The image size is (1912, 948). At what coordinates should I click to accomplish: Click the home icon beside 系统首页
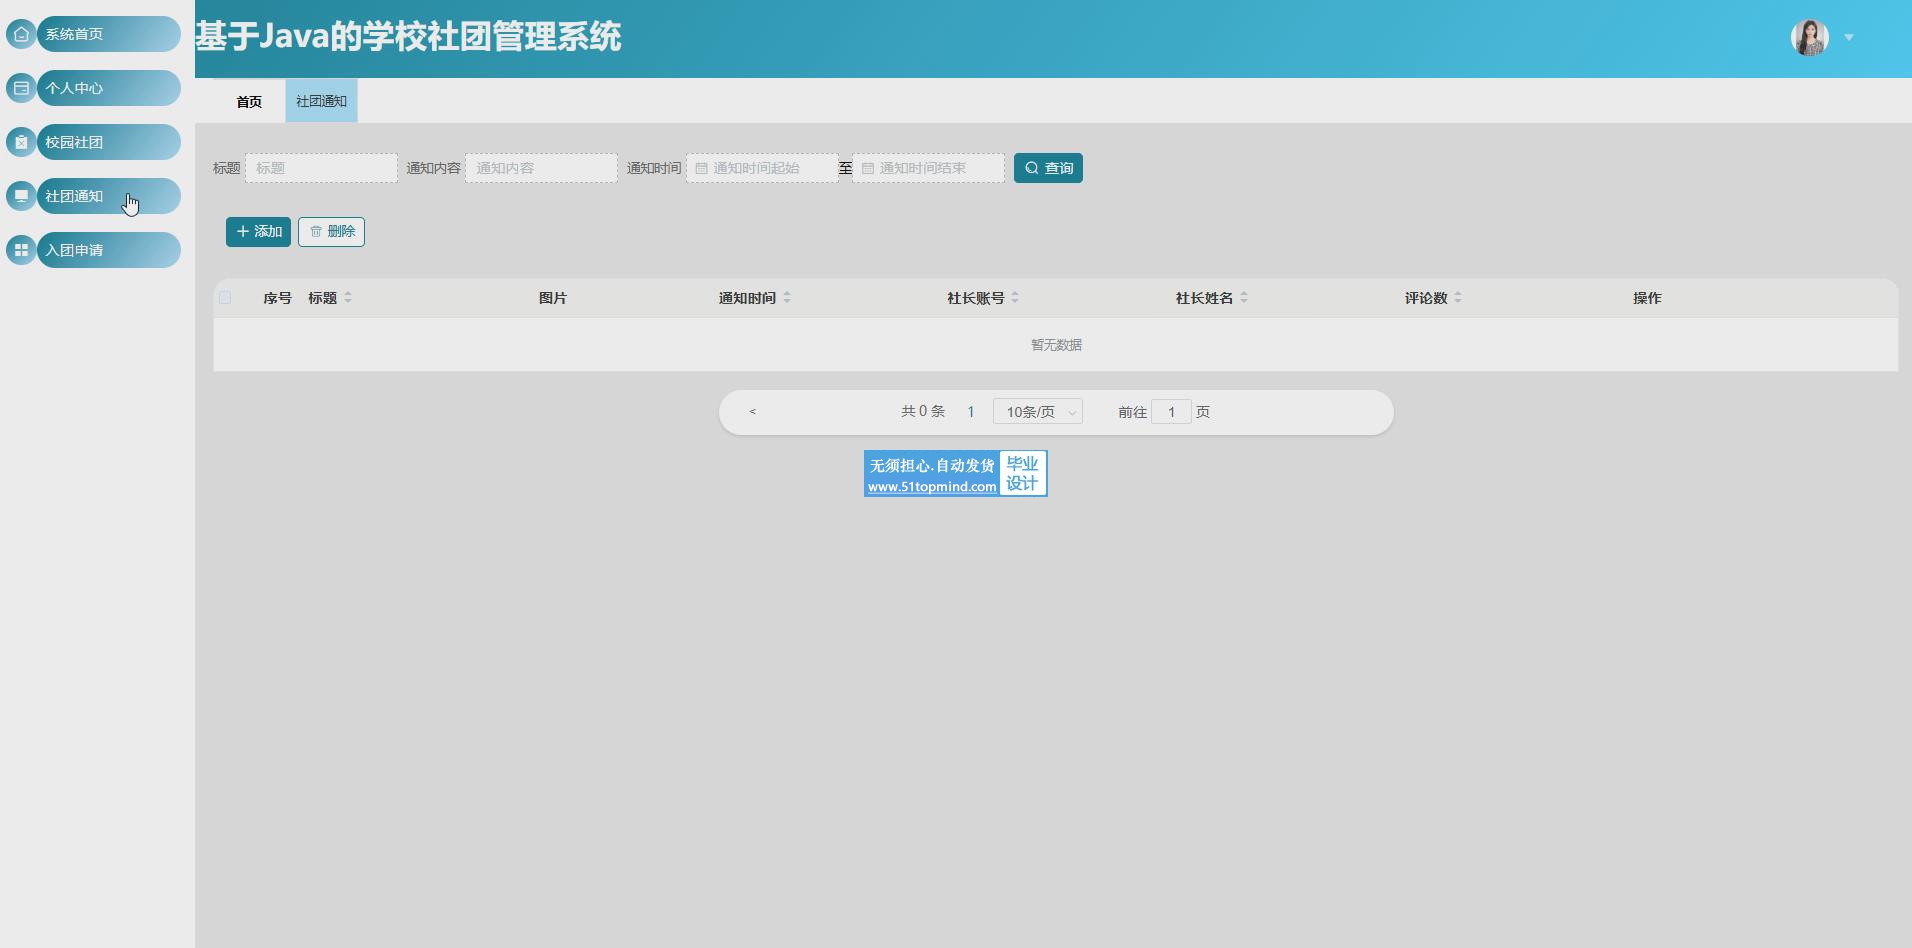pos(21,34)
